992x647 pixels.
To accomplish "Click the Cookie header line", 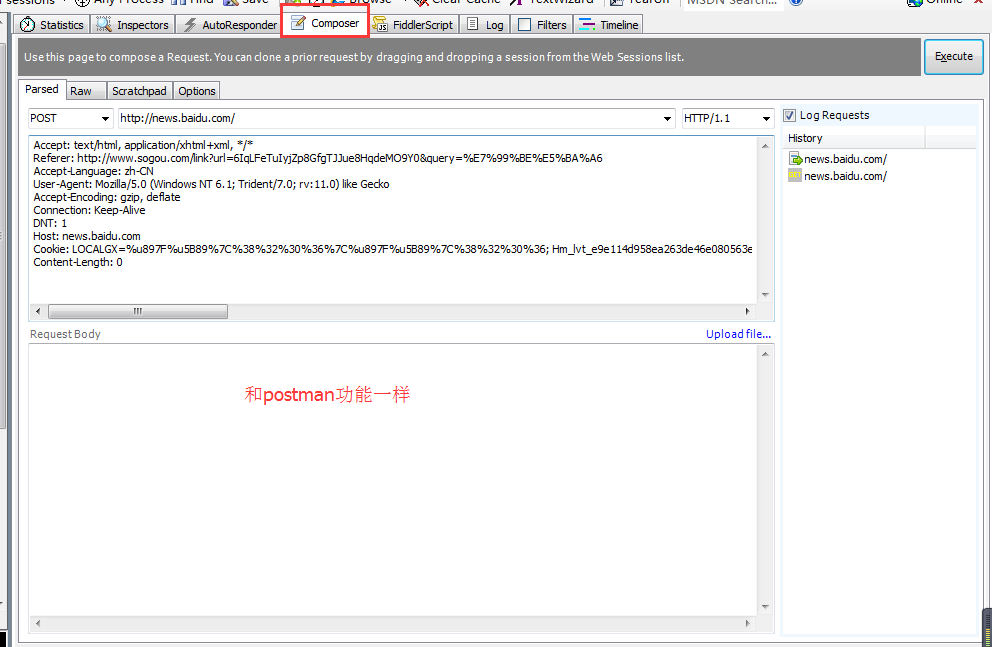I will (x=392, y=249).
